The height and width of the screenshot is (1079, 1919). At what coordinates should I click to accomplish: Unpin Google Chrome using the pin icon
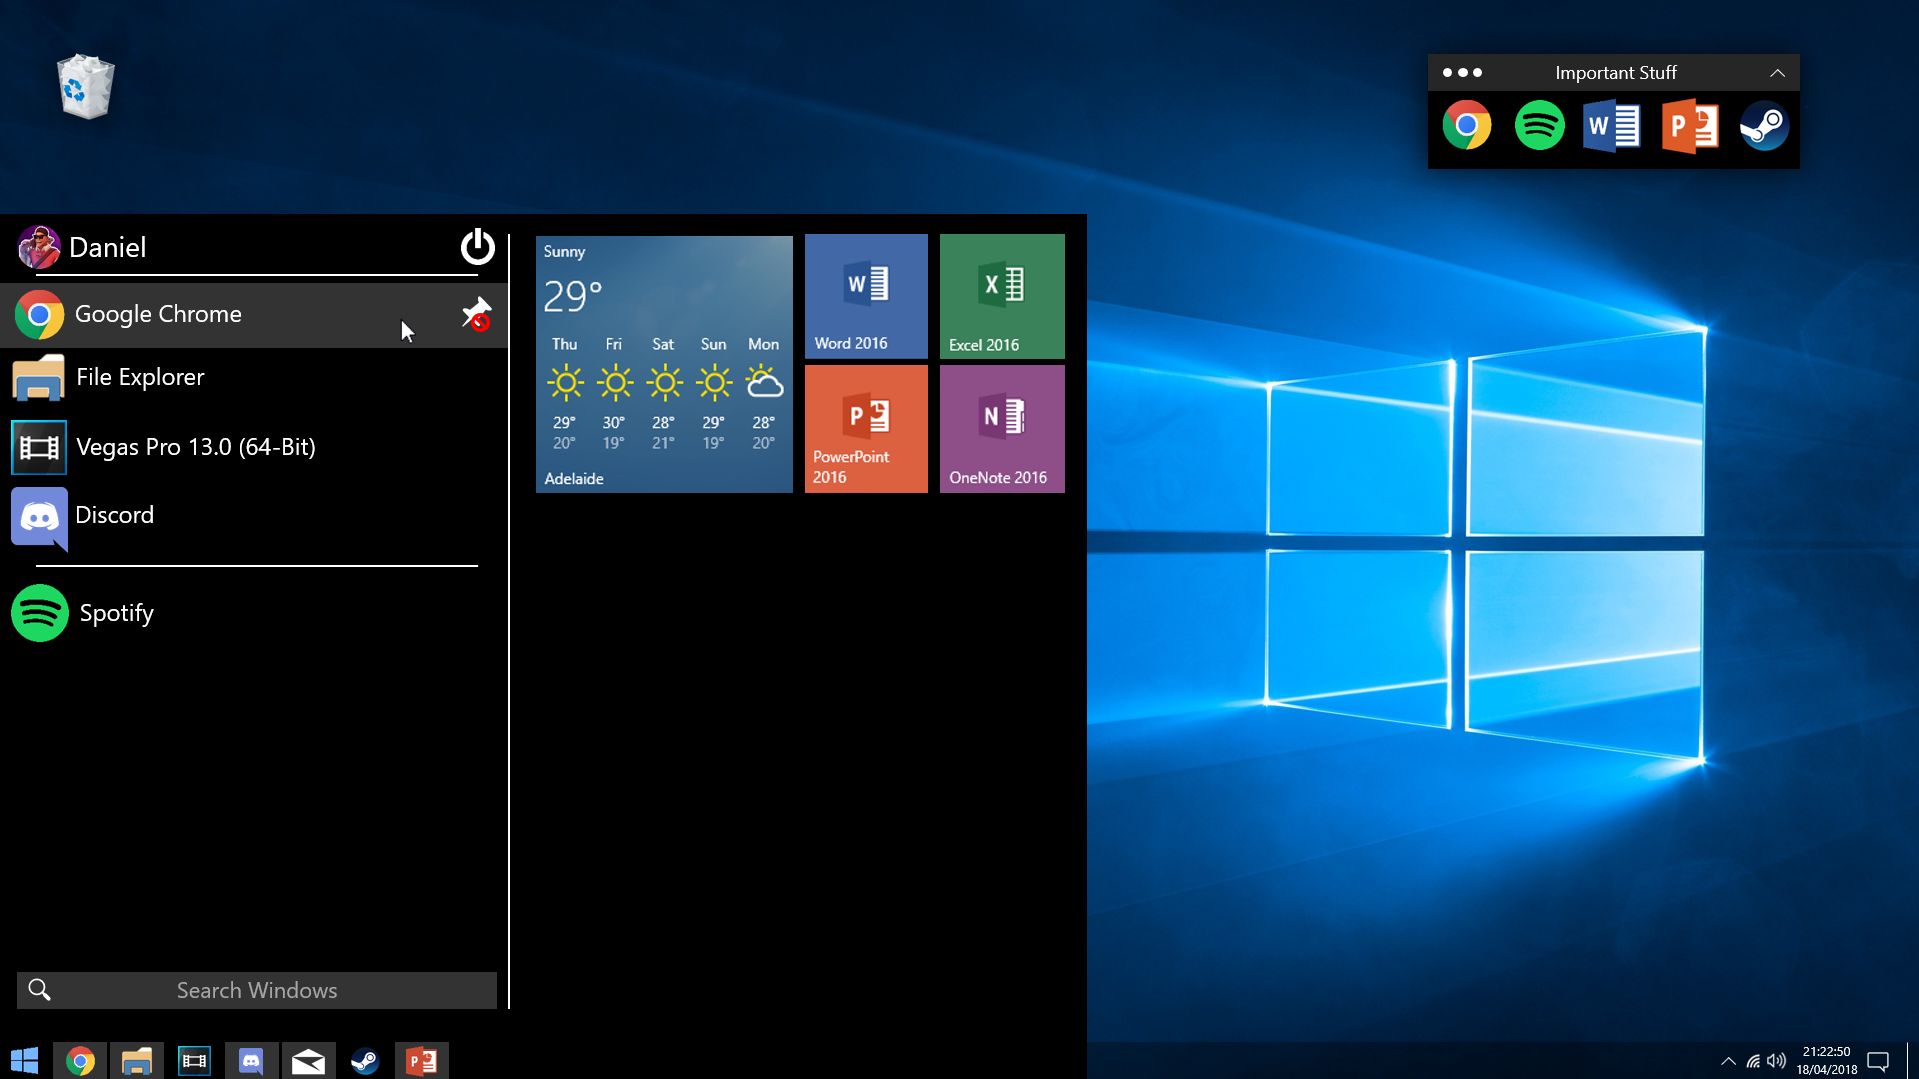pyautogui.click(x=477, y=314)
